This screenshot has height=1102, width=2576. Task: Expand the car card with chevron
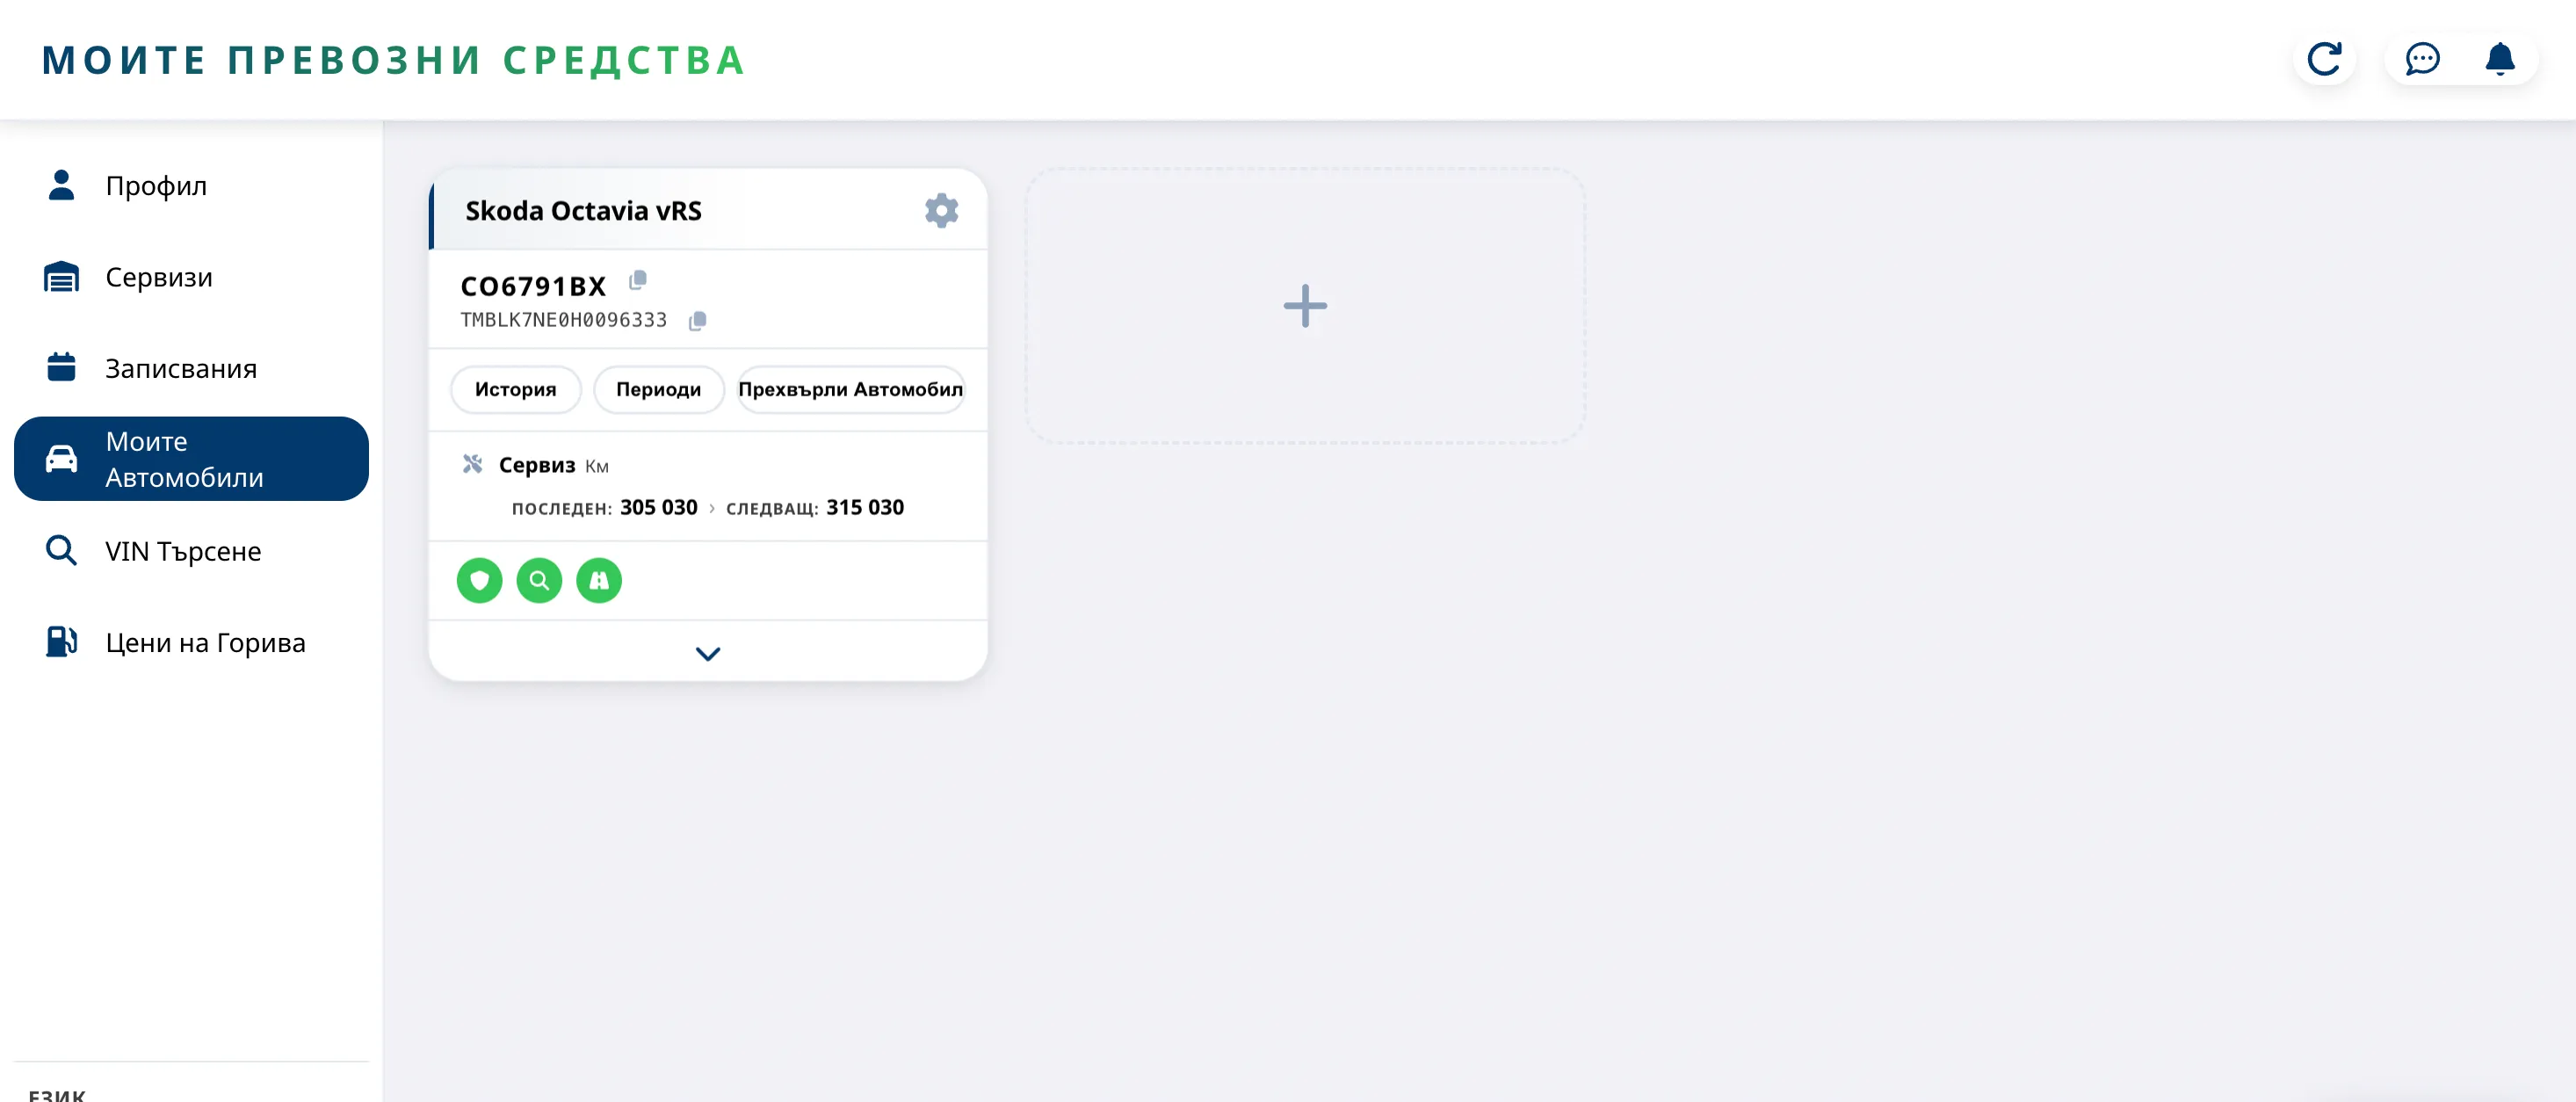pyautogui.click(x=708, y=653)
